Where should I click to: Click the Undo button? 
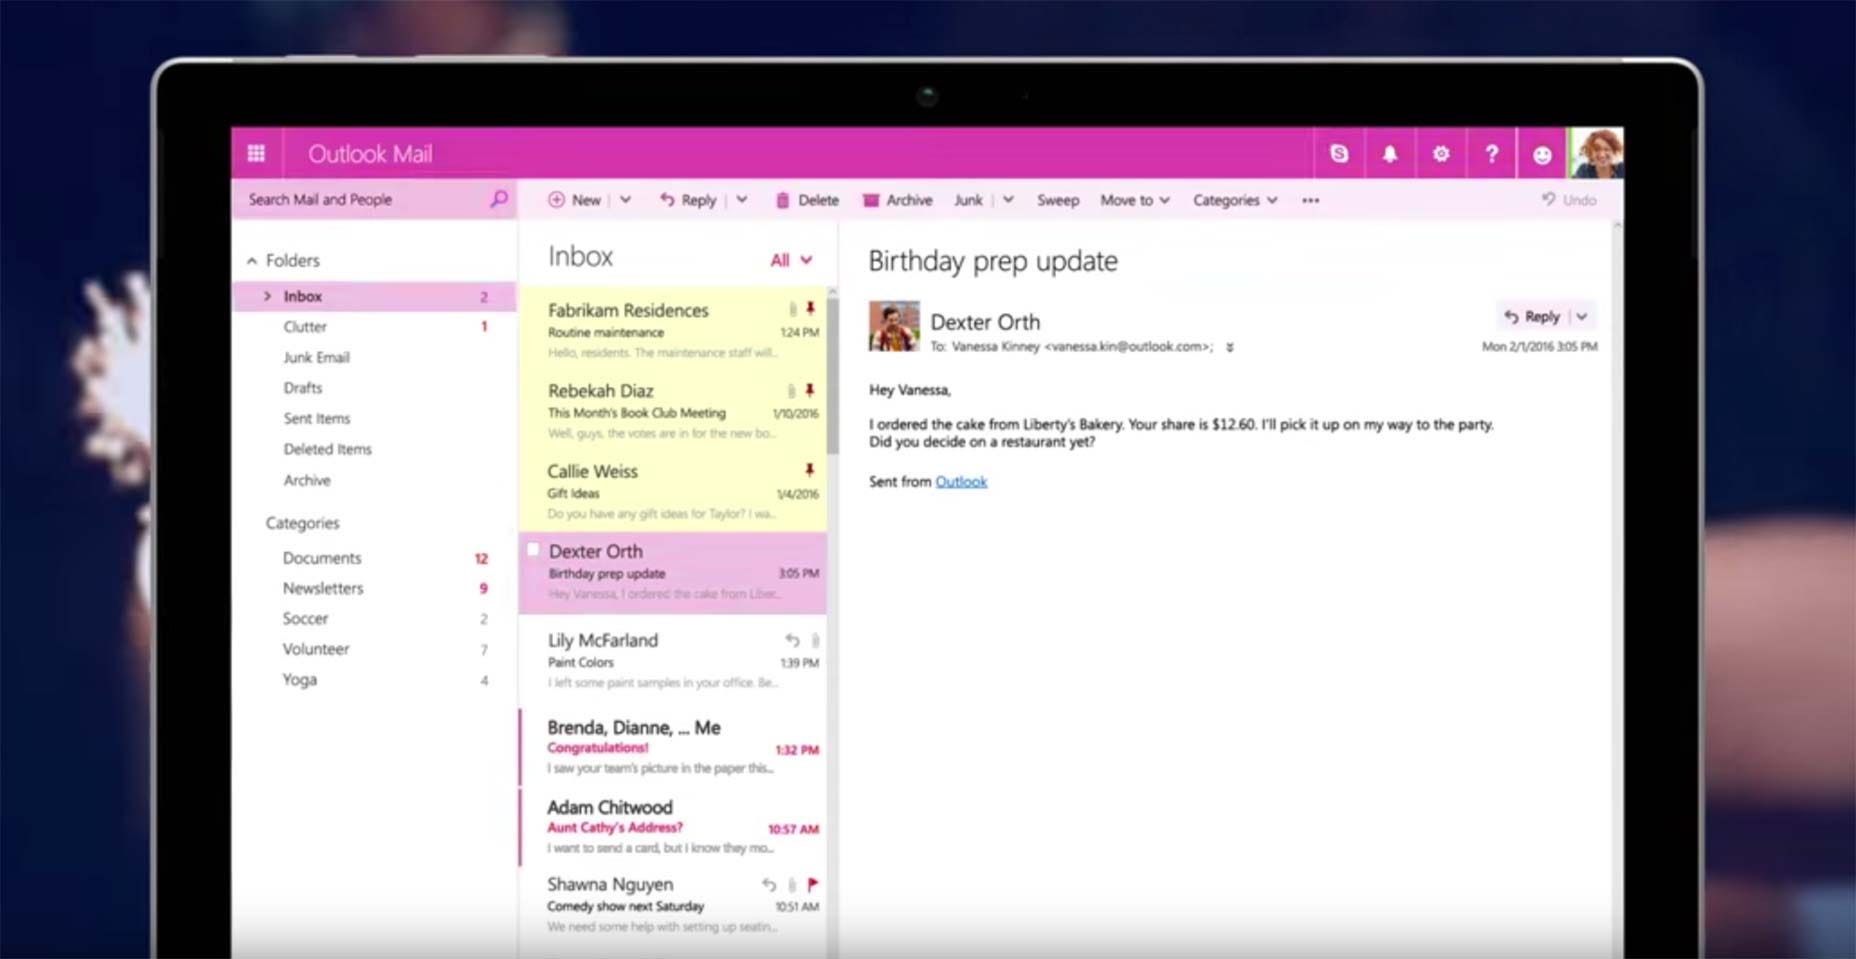[1569, 200]
